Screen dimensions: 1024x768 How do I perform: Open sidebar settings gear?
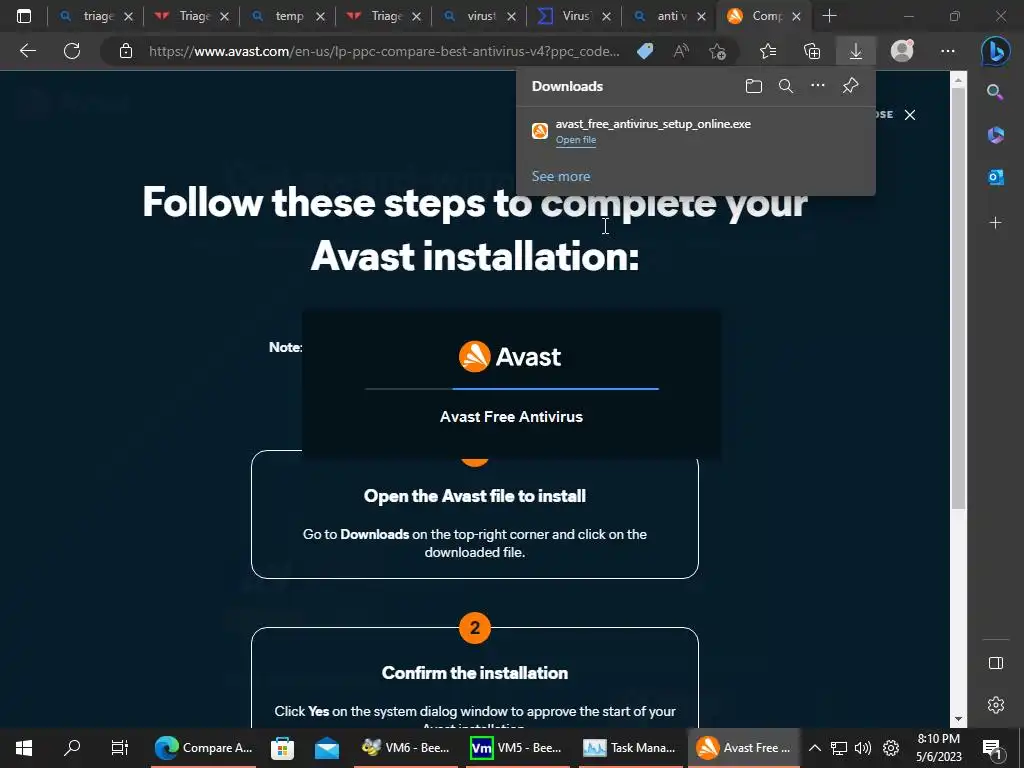click(x=995, y=705)
